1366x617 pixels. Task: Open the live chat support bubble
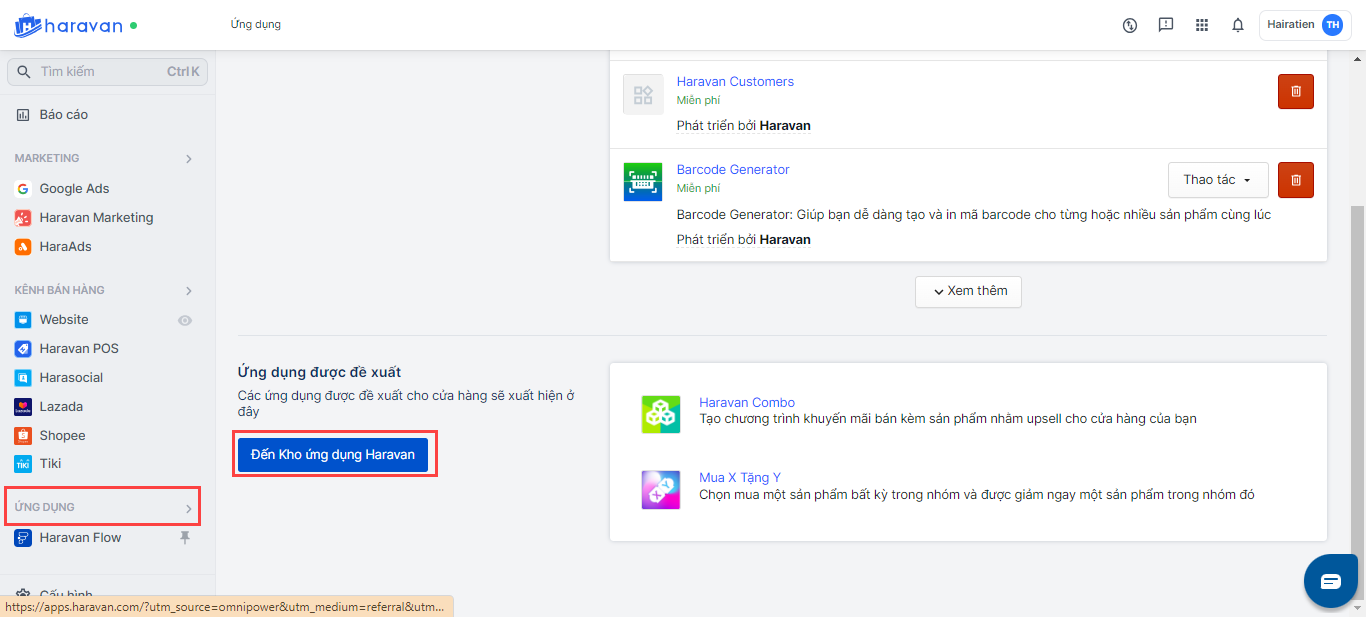click(x=1330, y=581)
